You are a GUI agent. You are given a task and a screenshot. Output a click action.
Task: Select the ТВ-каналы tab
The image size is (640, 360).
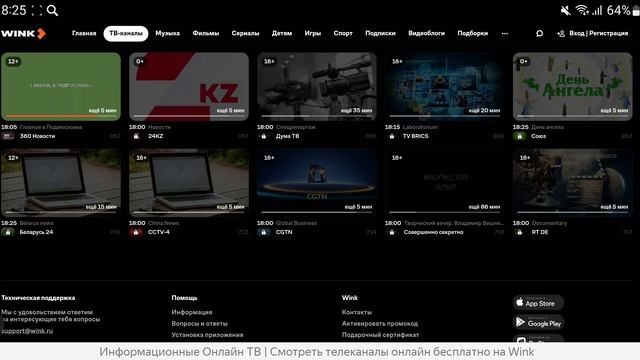[126, 33]
